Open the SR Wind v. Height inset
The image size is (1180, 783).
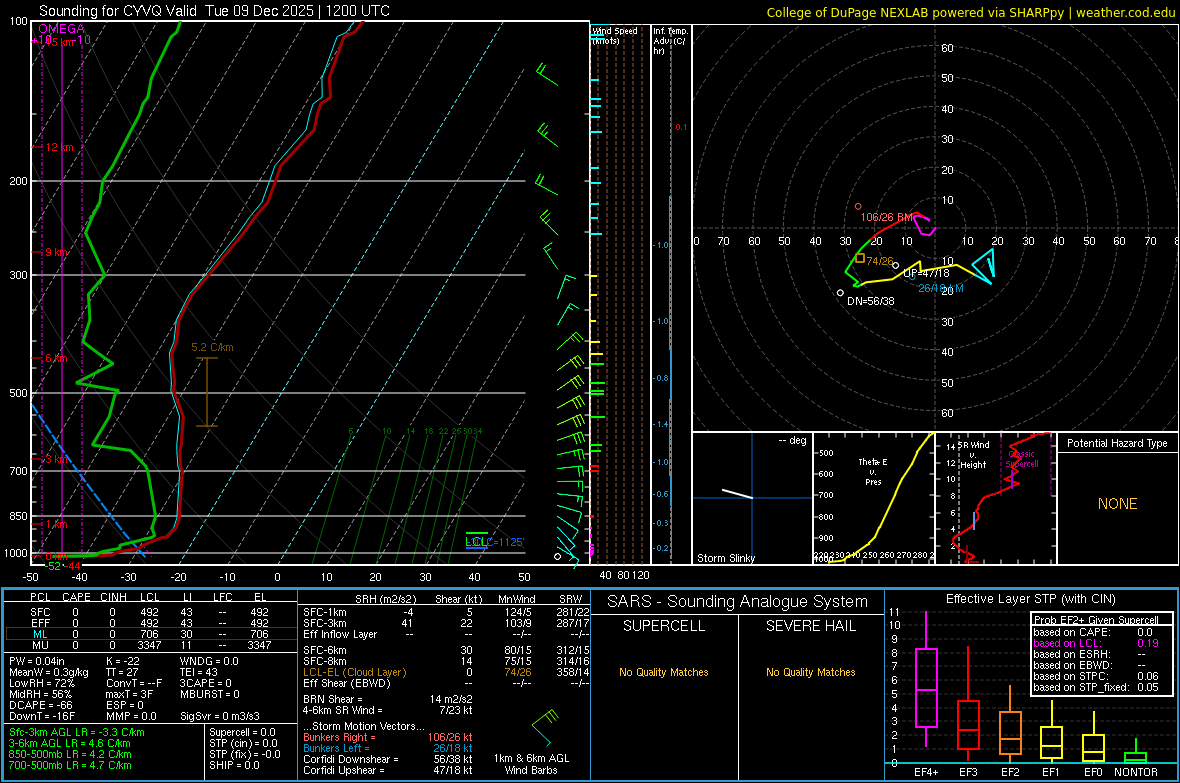point(996,498)
